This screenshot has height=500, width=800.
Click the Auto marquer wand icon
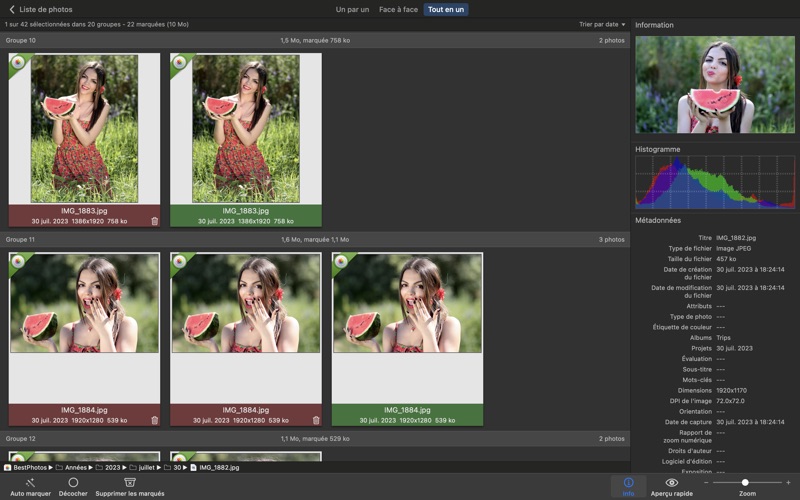point(30,482)
